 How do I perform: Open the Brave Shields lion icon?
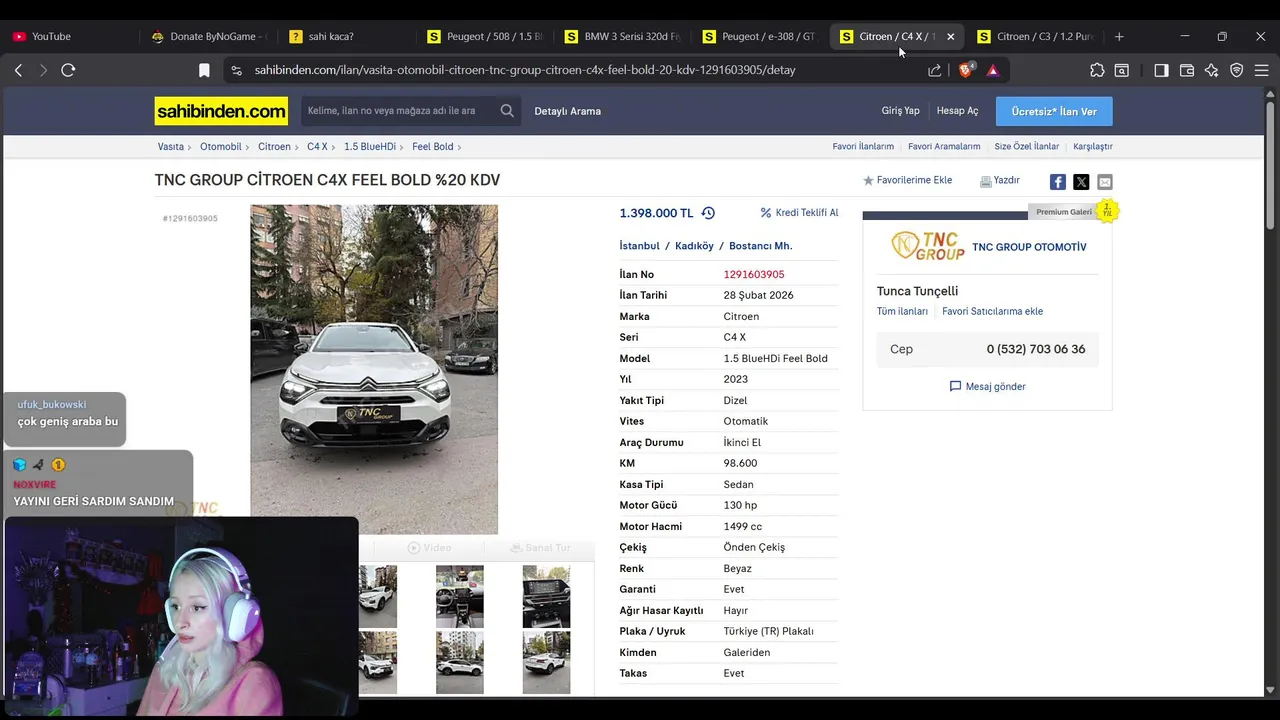966,70
